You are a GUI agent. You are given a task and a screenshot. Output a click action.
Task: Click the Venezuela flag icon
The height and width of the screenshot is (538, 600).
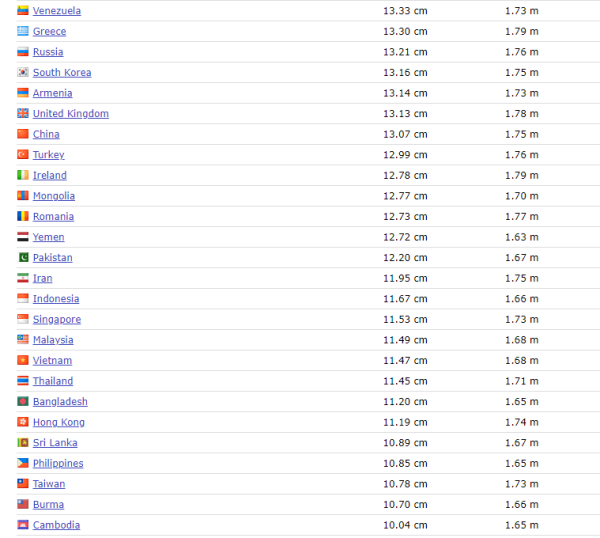[x=23, y=11]
